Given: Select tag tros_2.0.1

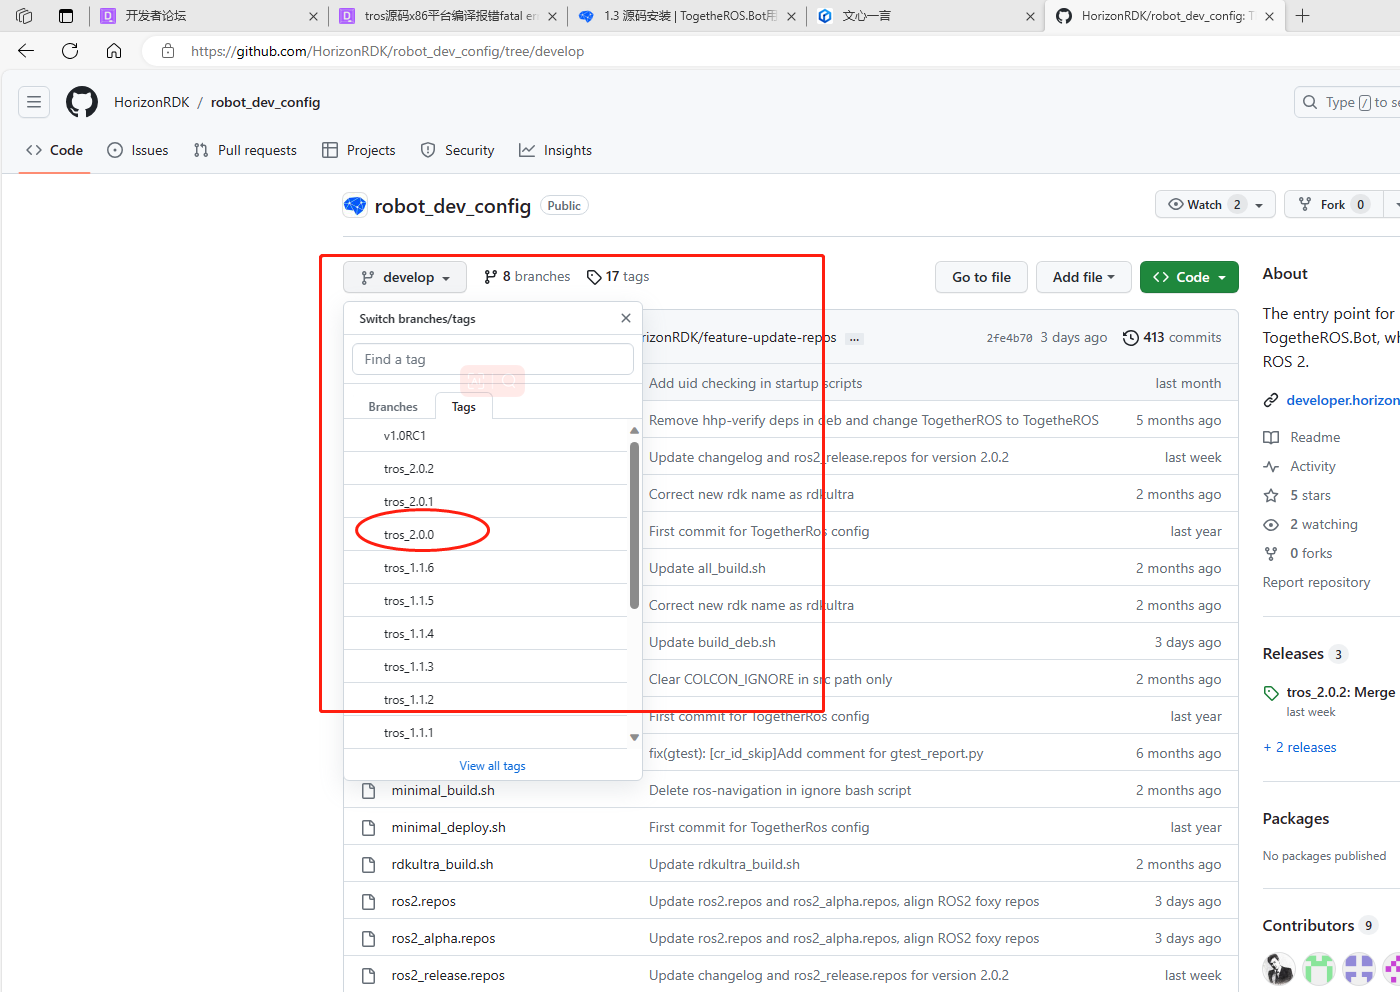Looking at the screenshot, I should pos(485,502).
